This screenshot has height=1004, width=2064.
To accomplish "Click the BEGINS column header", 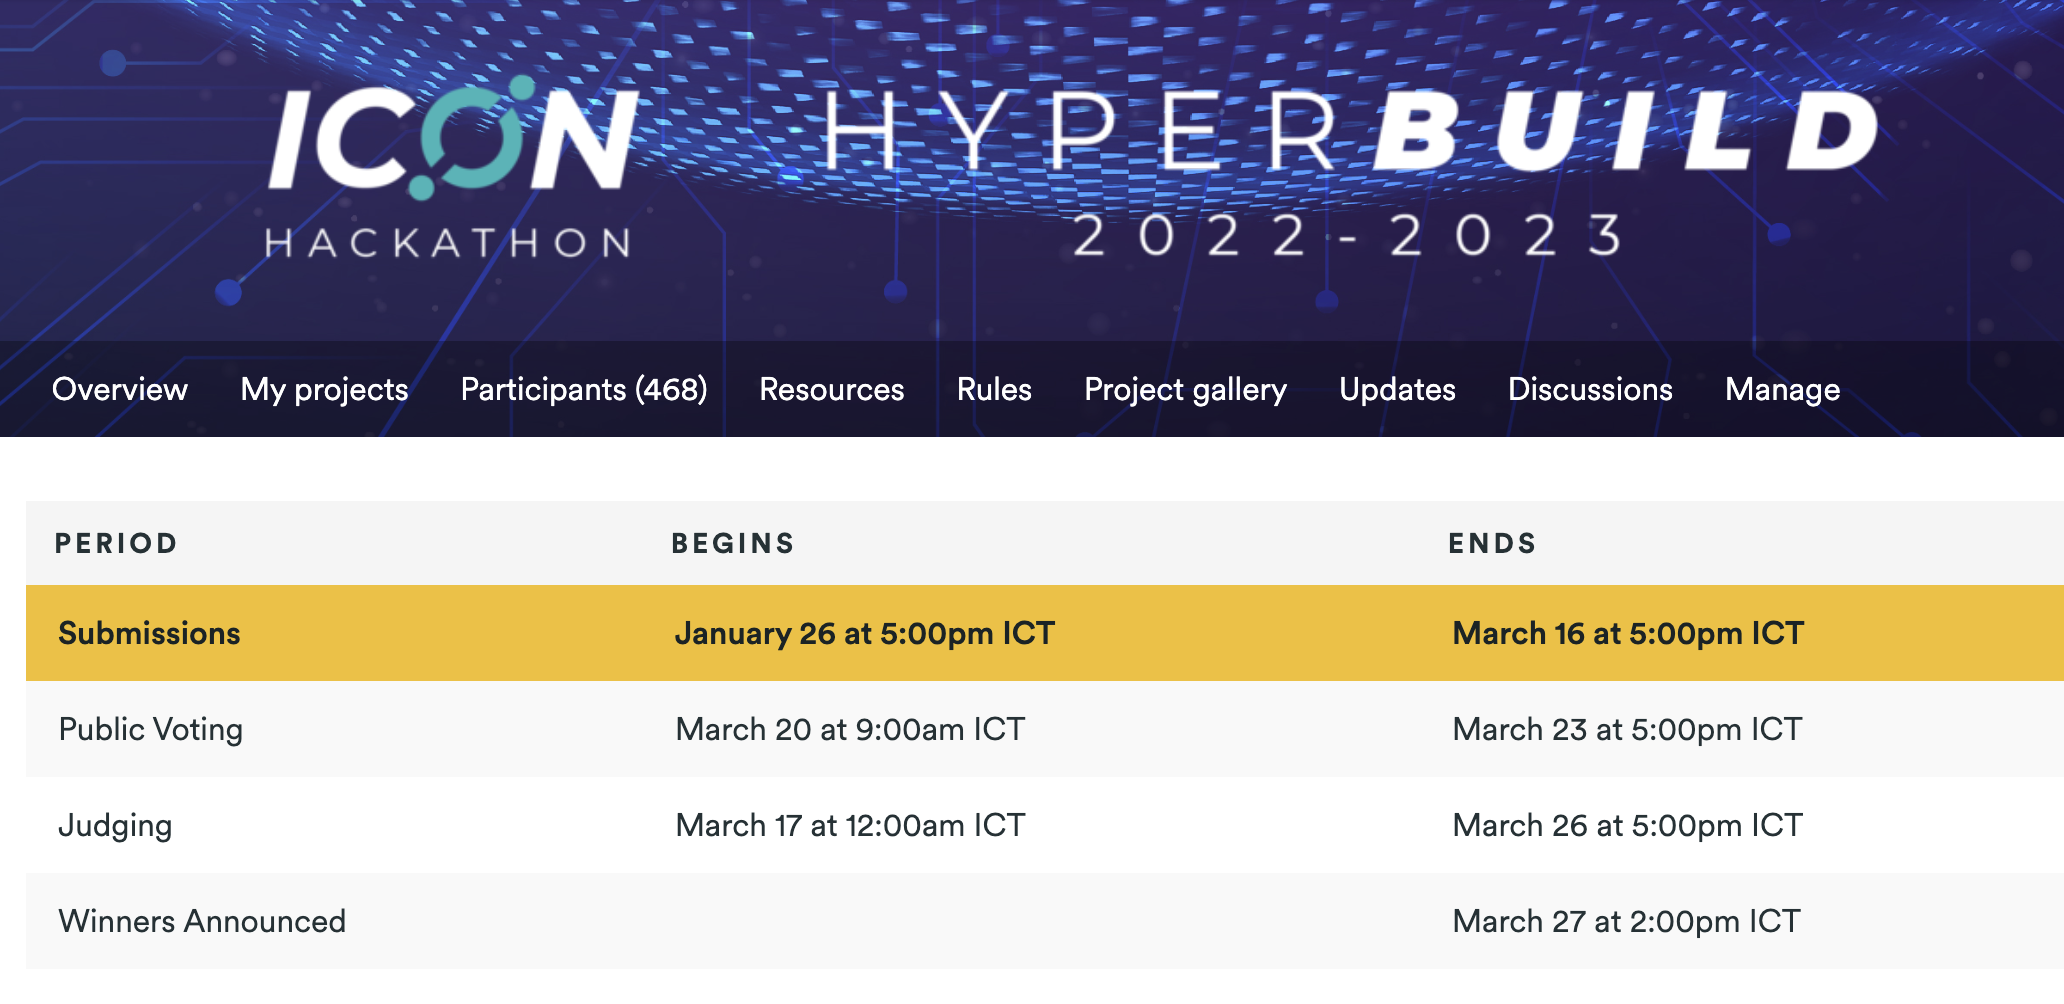I will (x=733, y=543).
